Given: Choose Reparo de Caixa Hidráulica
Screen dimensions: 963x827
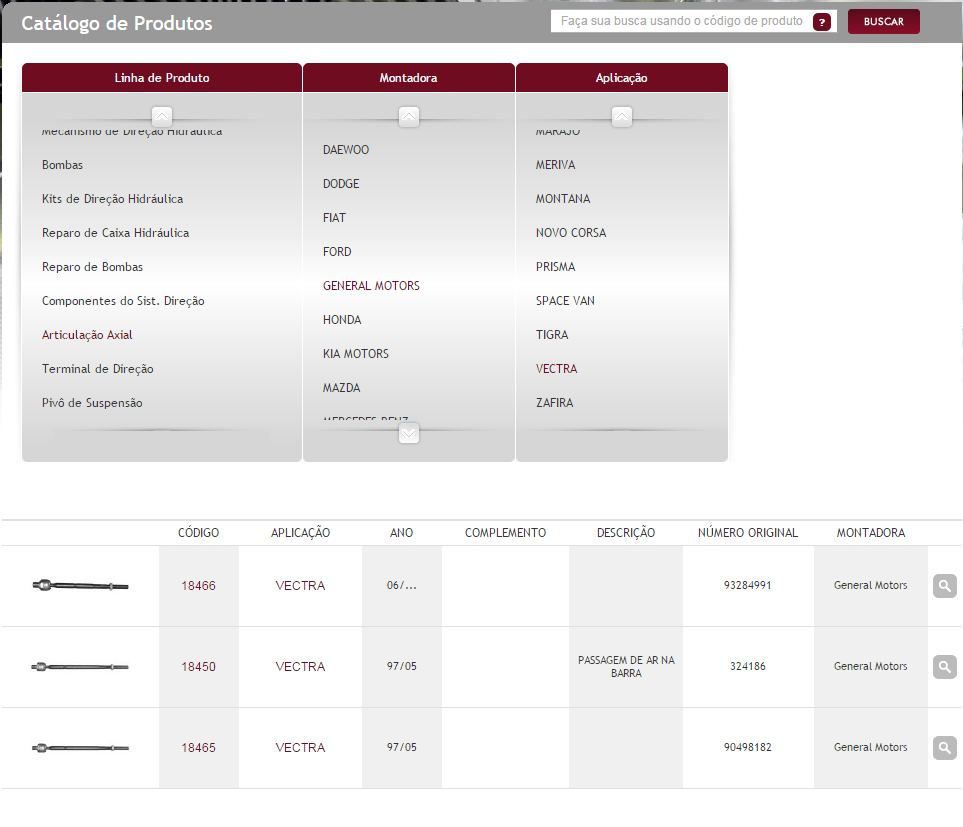Looking at the screenshot, I should point(115,233).
